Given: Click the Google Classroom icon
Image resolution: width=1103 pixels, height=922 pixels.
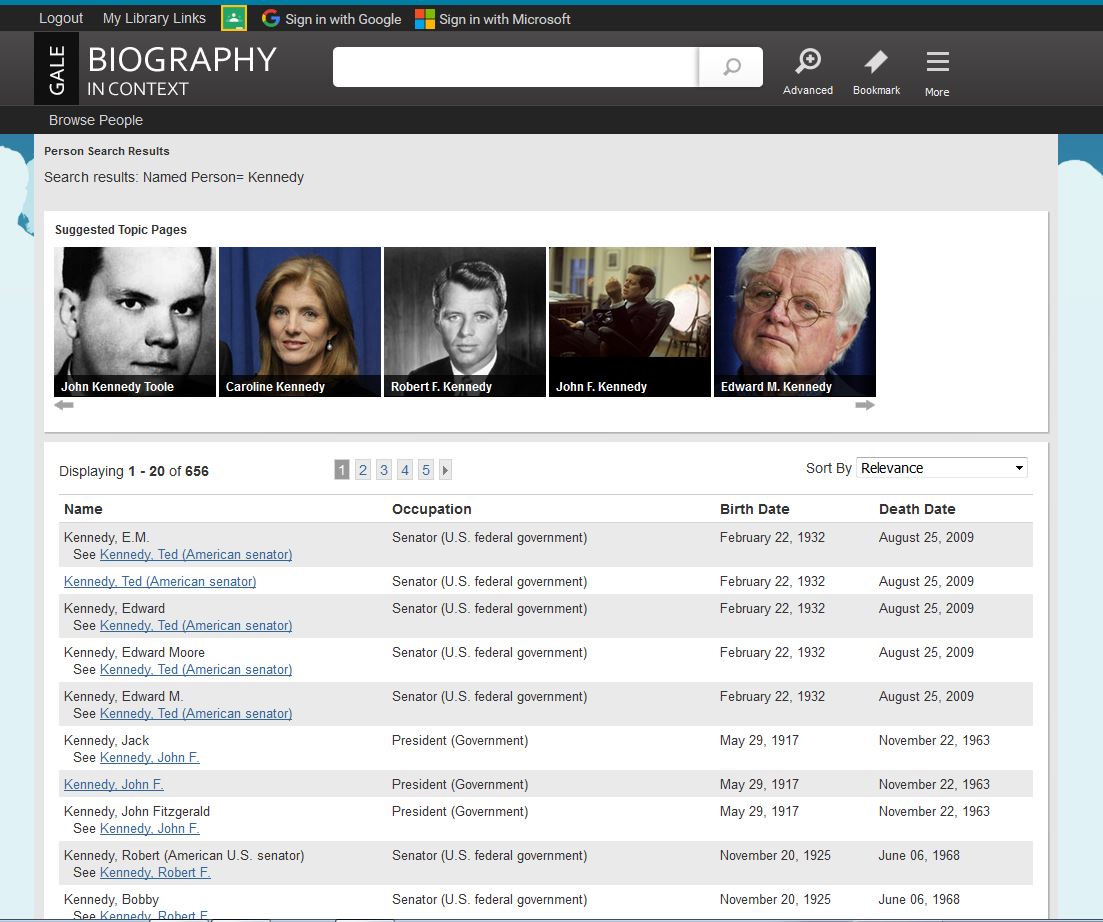Looking at the screenshot, I should [234, 18].
